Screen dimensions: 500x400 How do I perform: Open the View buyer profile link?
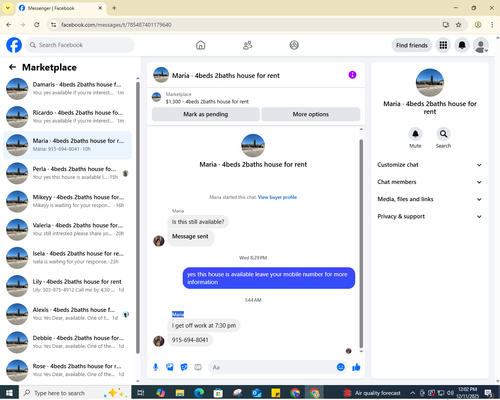click(277, 197)
